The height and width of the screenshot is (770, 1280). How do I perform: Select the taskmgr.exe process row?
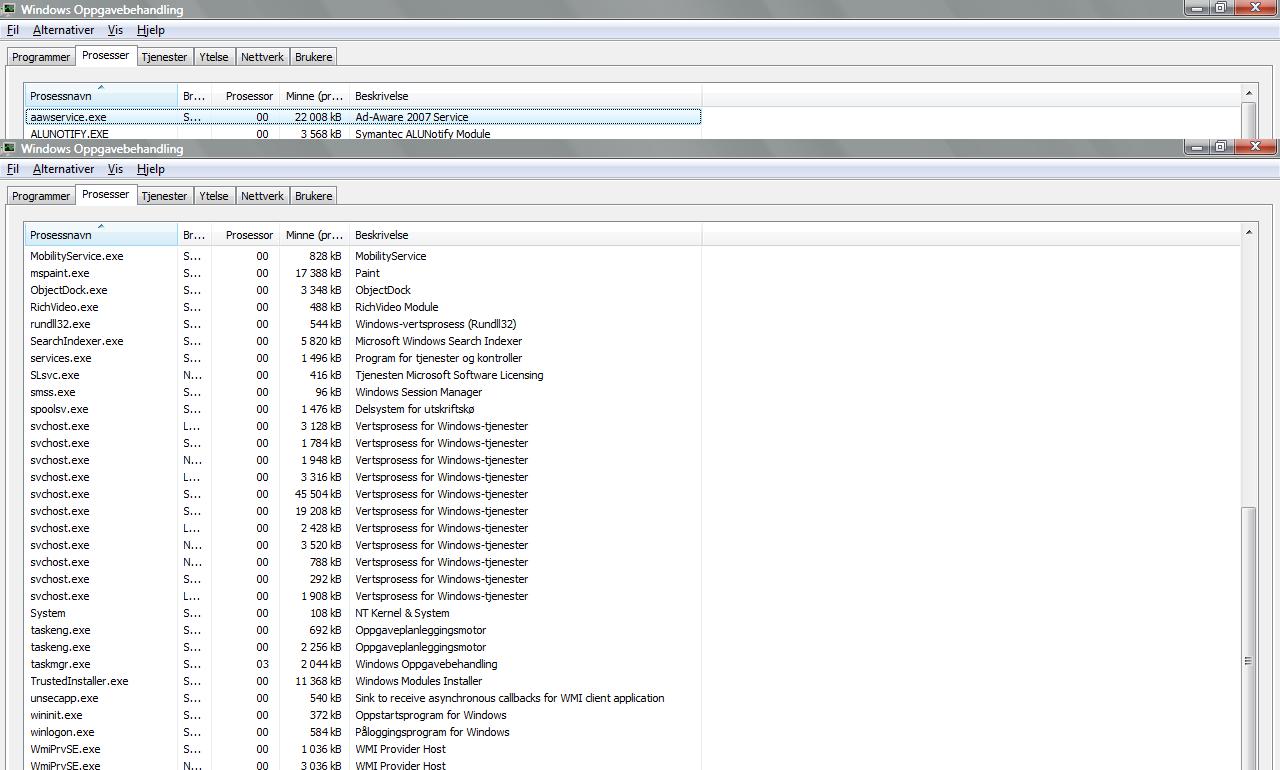(363, 664)
